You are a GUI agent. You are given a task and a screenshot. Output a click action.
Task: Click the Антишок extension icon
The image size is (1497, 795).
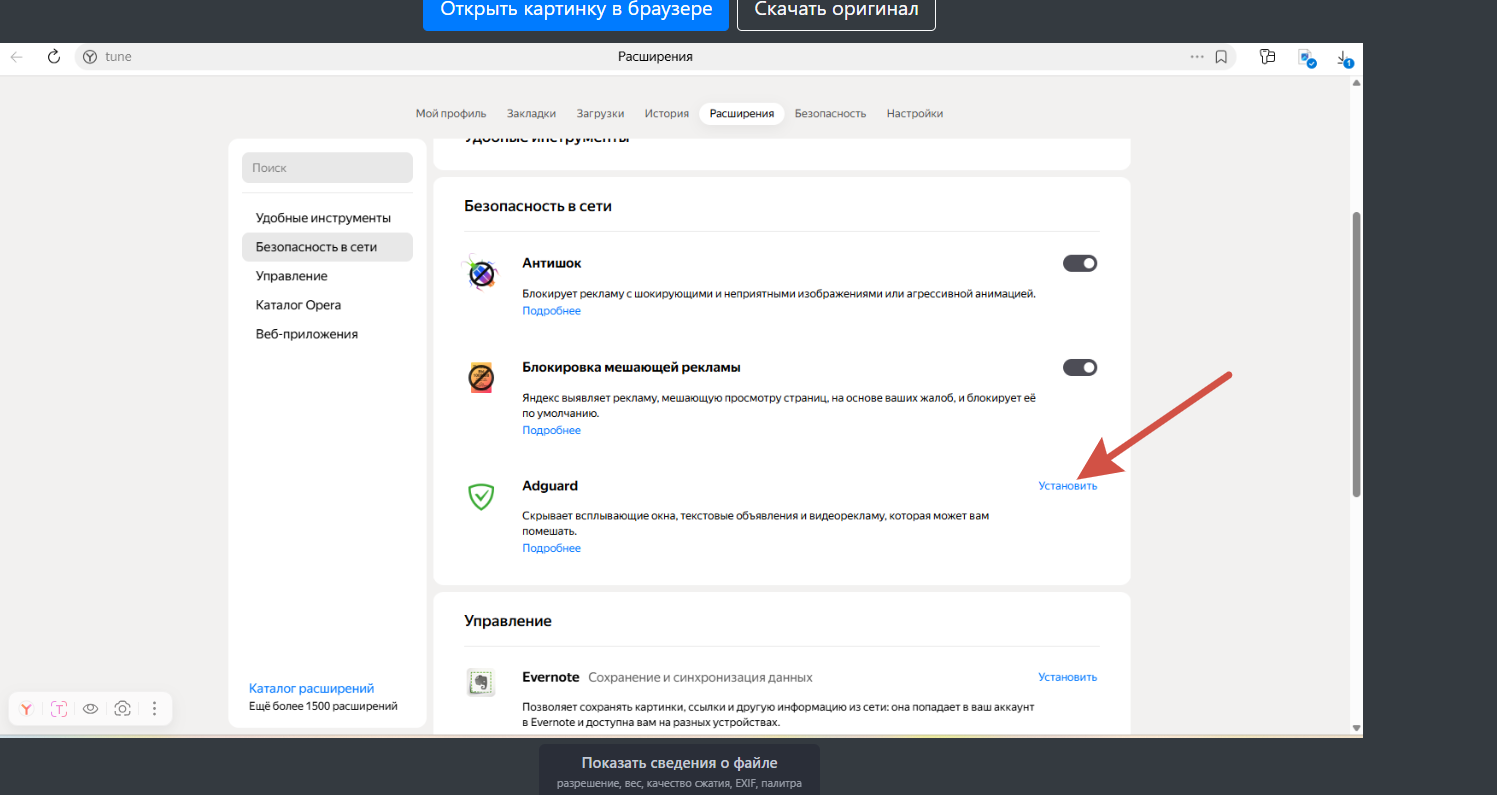tap(481, 272)
